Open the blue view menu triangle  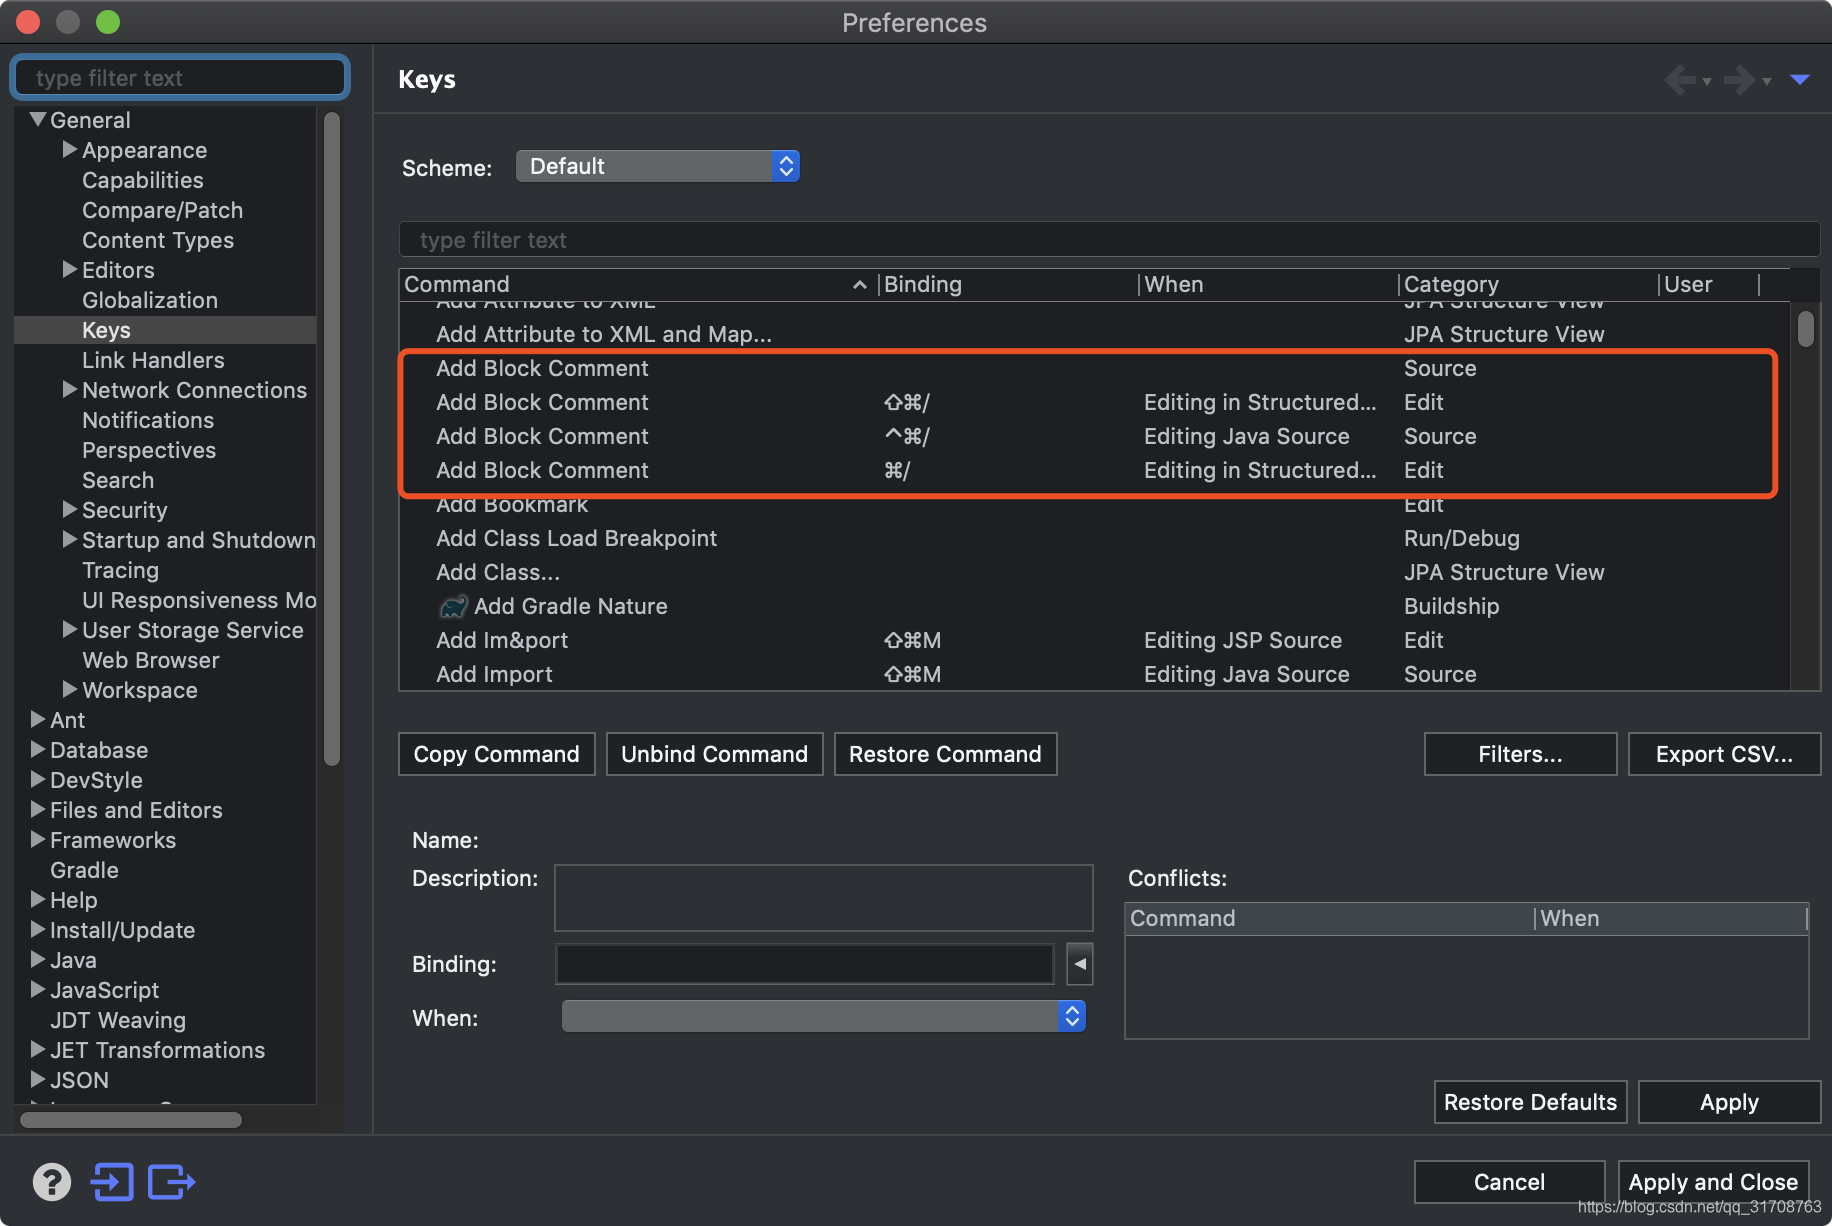click(x=1800, y=80)
